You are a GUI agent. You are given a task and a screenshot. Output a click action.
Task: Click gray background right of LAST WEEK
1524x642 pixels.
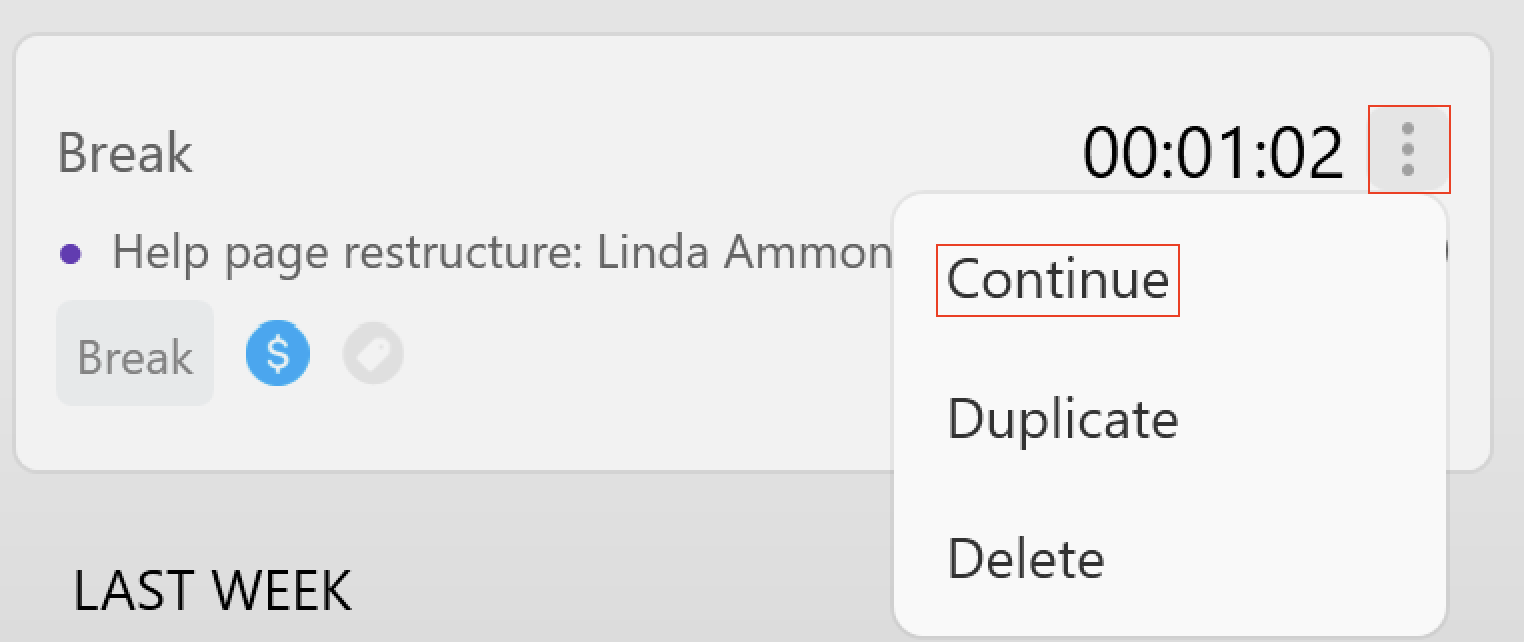(620, 591)
